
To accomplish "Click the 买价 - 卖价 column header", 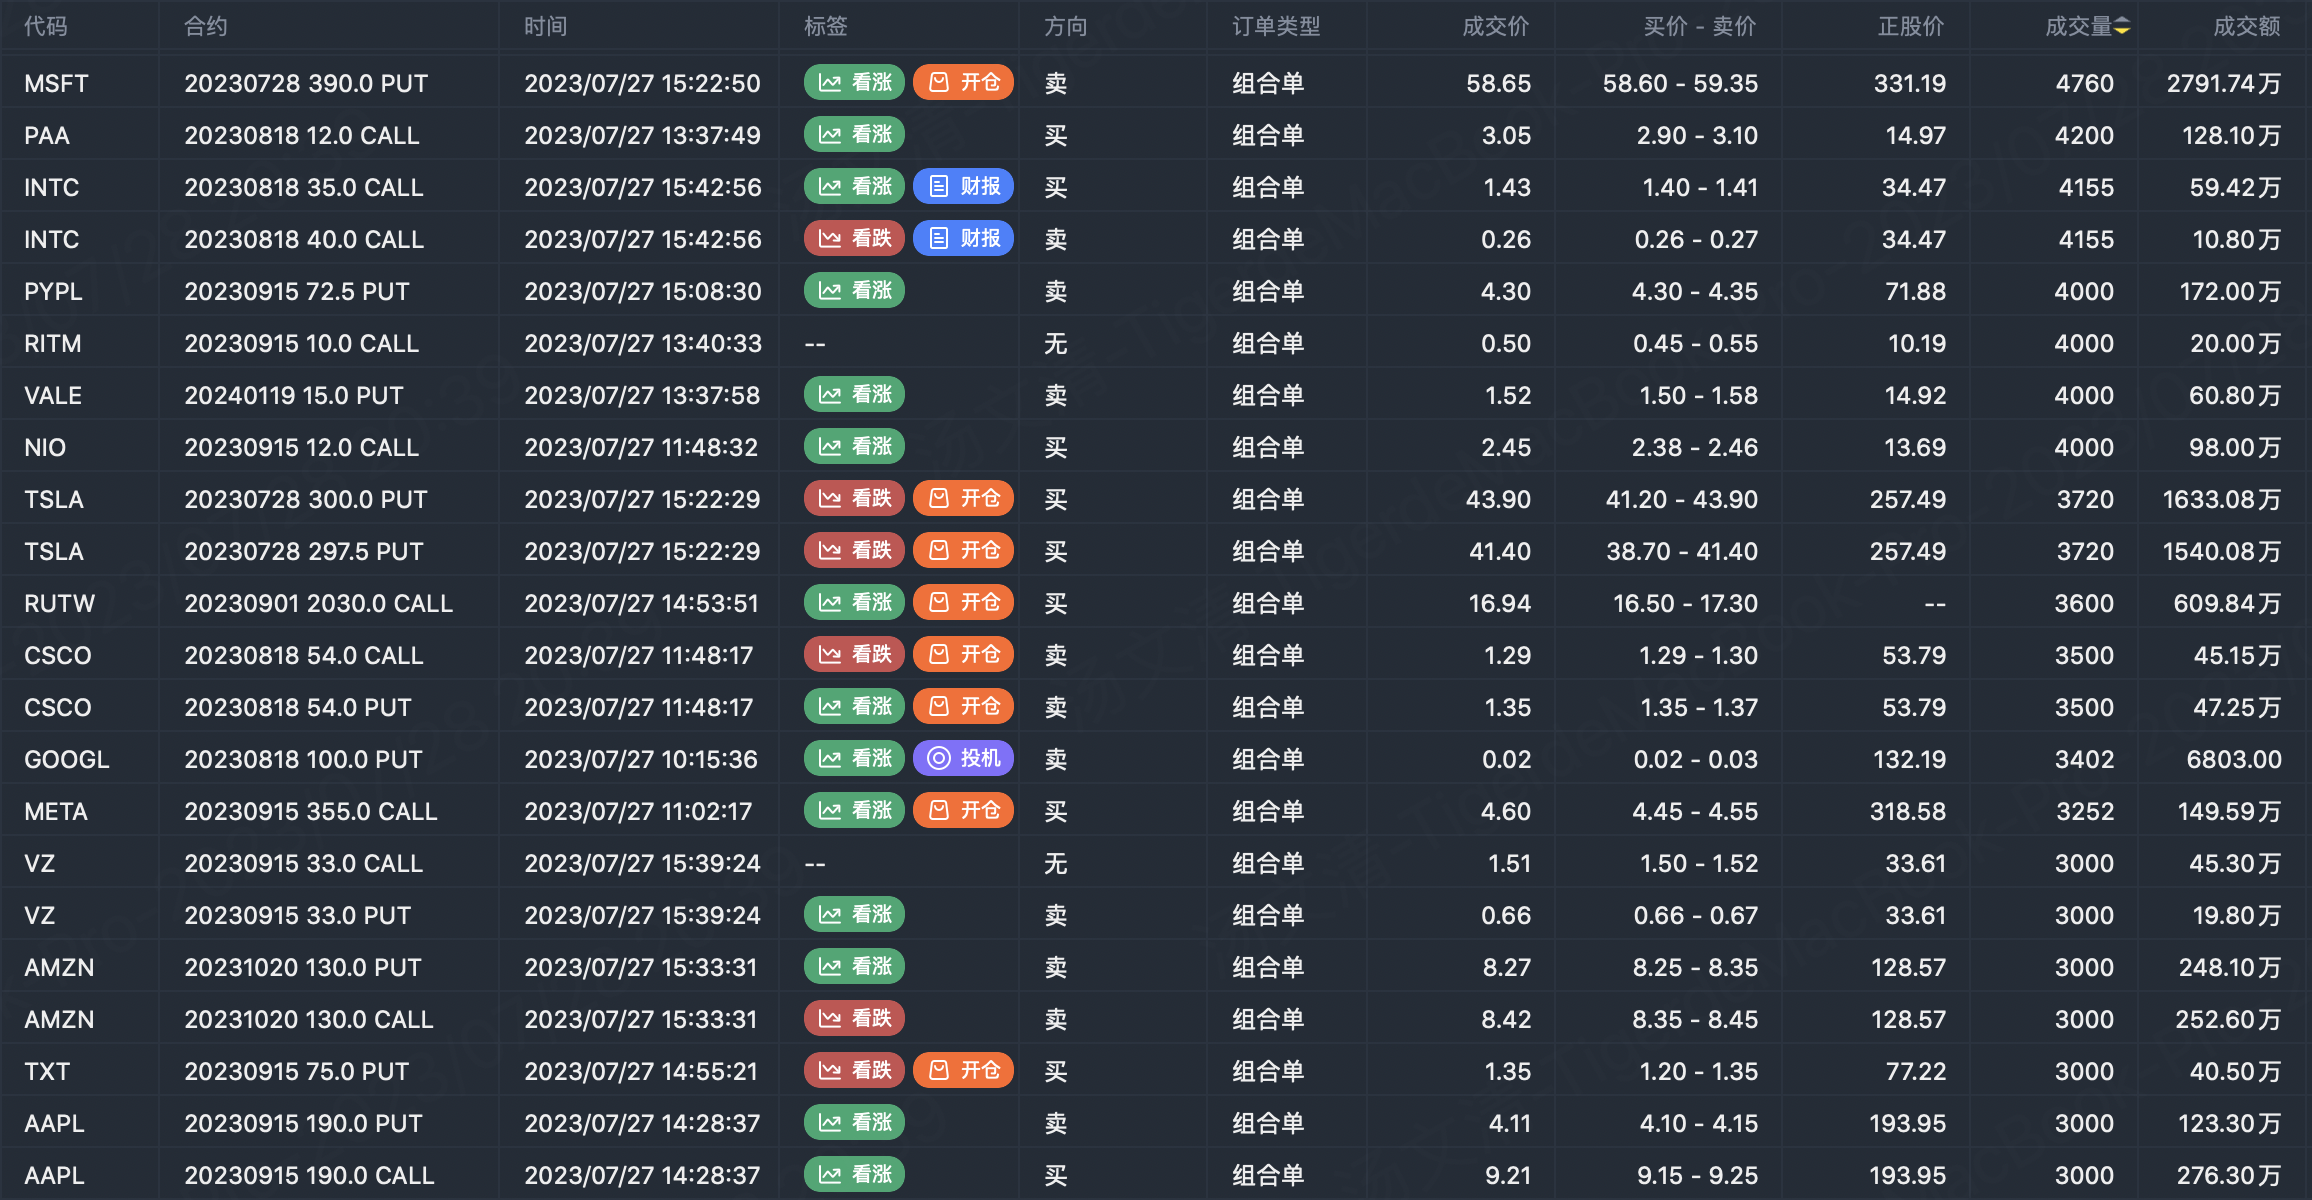I will point(1700,26).
